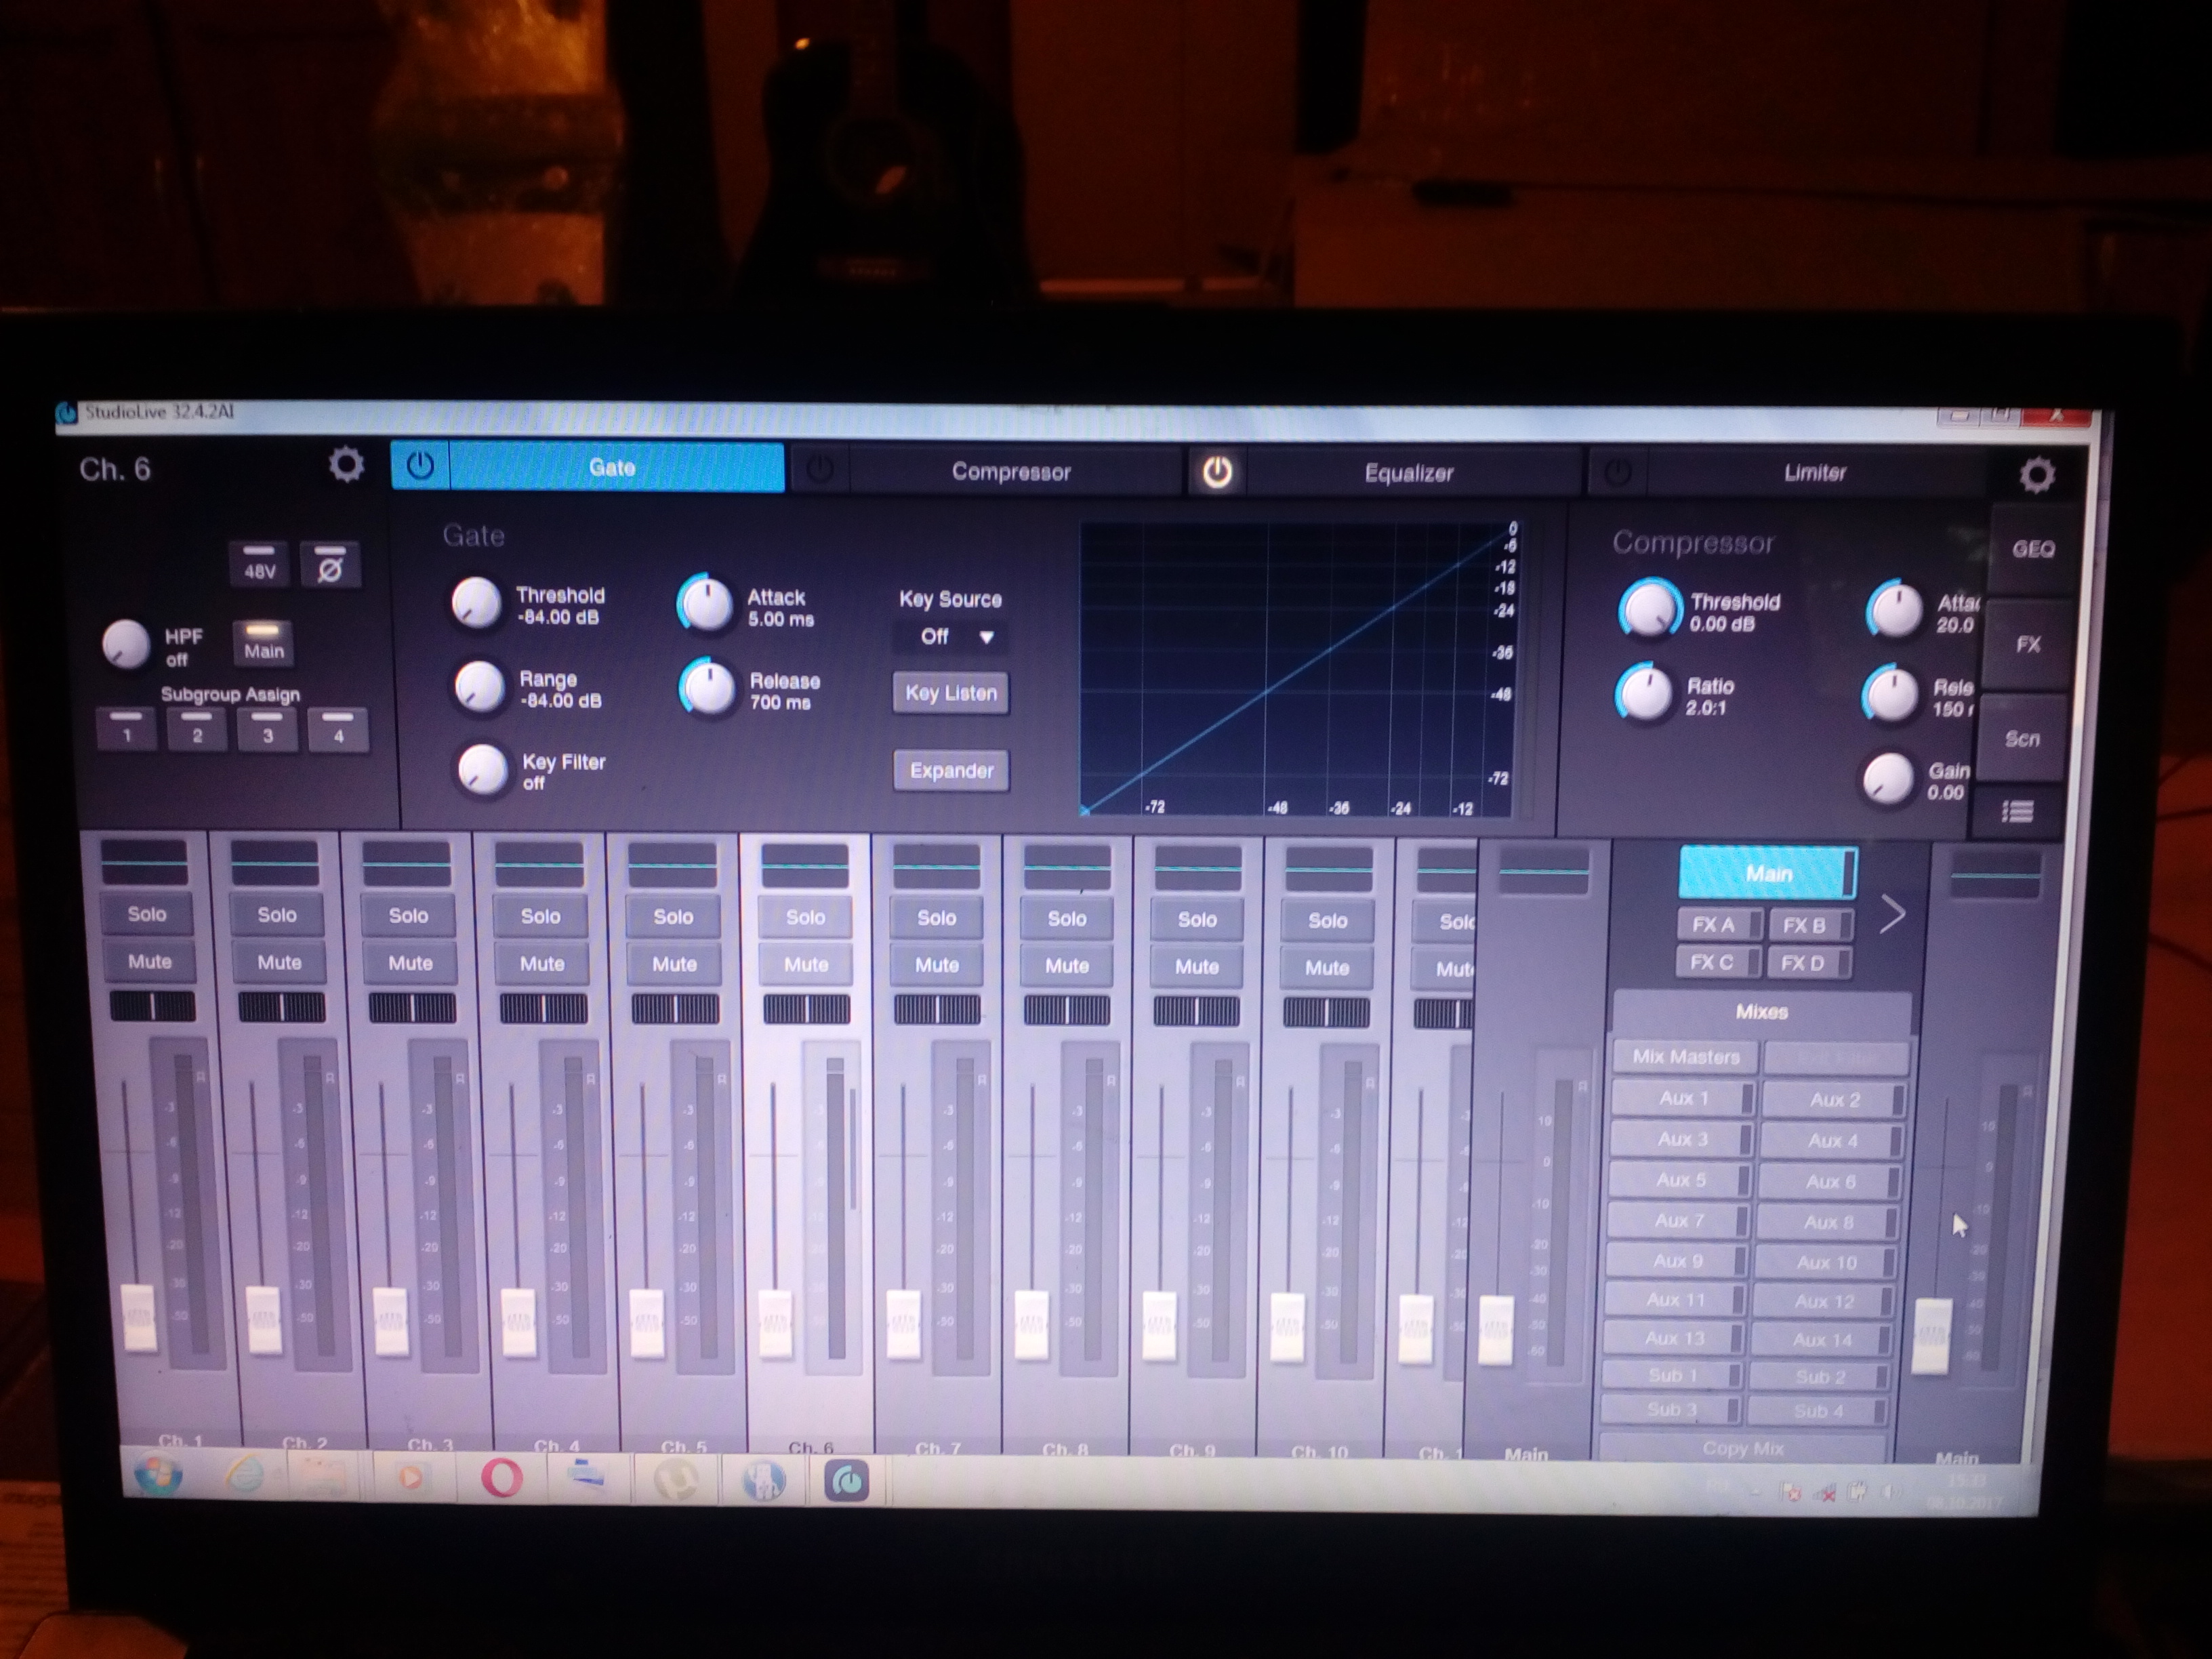The width and height of the screenshot is (2212, 1659).
Task: Open Opera from the Windows taskbar
Action: click(x=502, y=1478)
